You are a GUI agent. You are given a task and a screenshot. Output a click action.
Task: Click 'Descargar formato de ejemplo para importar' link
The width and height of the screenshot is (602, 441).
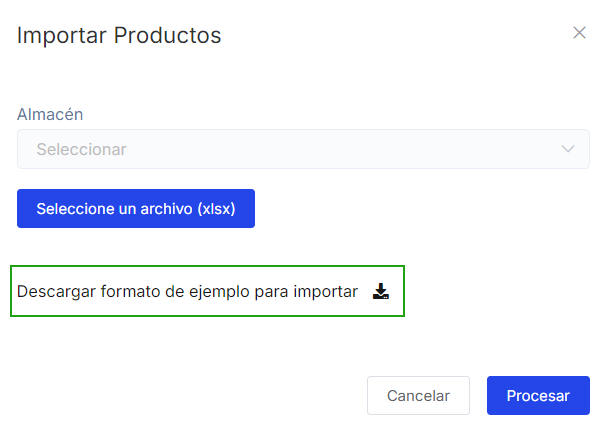coord(187,292)
